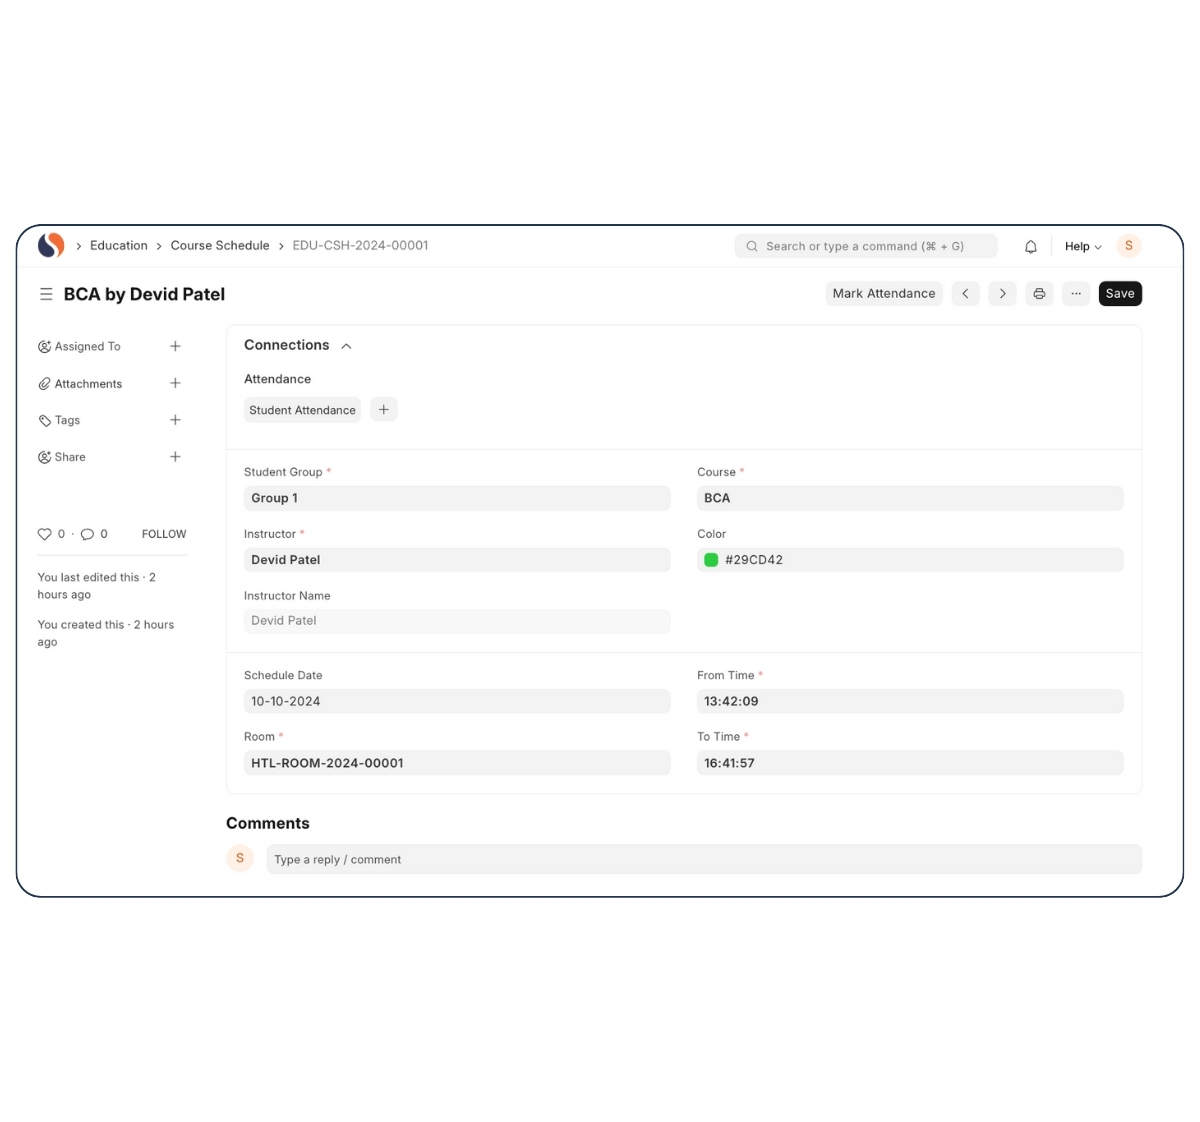Add new Student Attendance with plus

[x=384, y=410]
